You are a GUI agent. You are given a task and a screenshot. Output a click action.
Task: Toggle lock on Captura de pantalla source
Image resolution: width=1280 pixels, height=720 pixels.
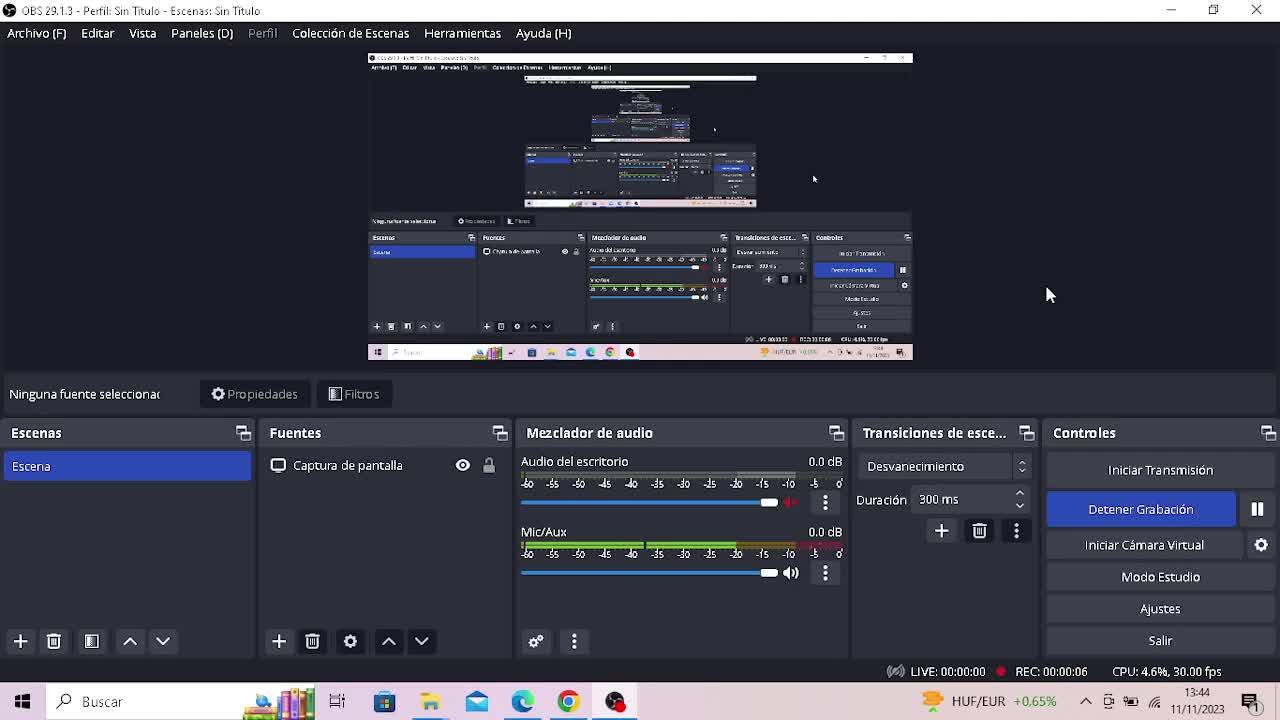click(x=489, y=465)
